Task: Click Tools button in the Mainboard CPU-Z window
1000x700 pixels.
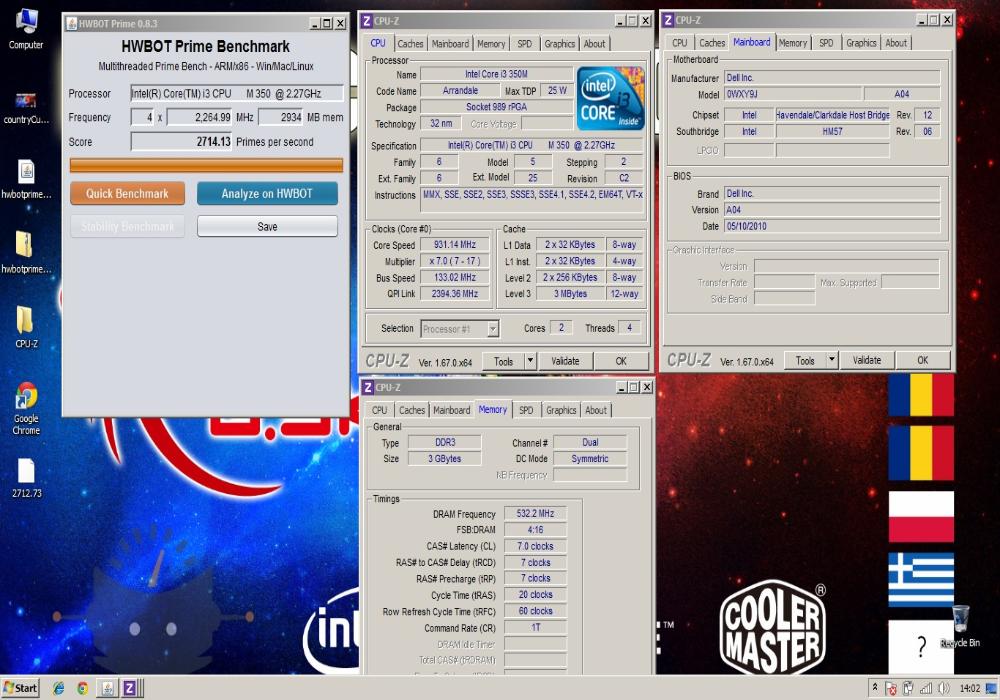Action: 805,361
